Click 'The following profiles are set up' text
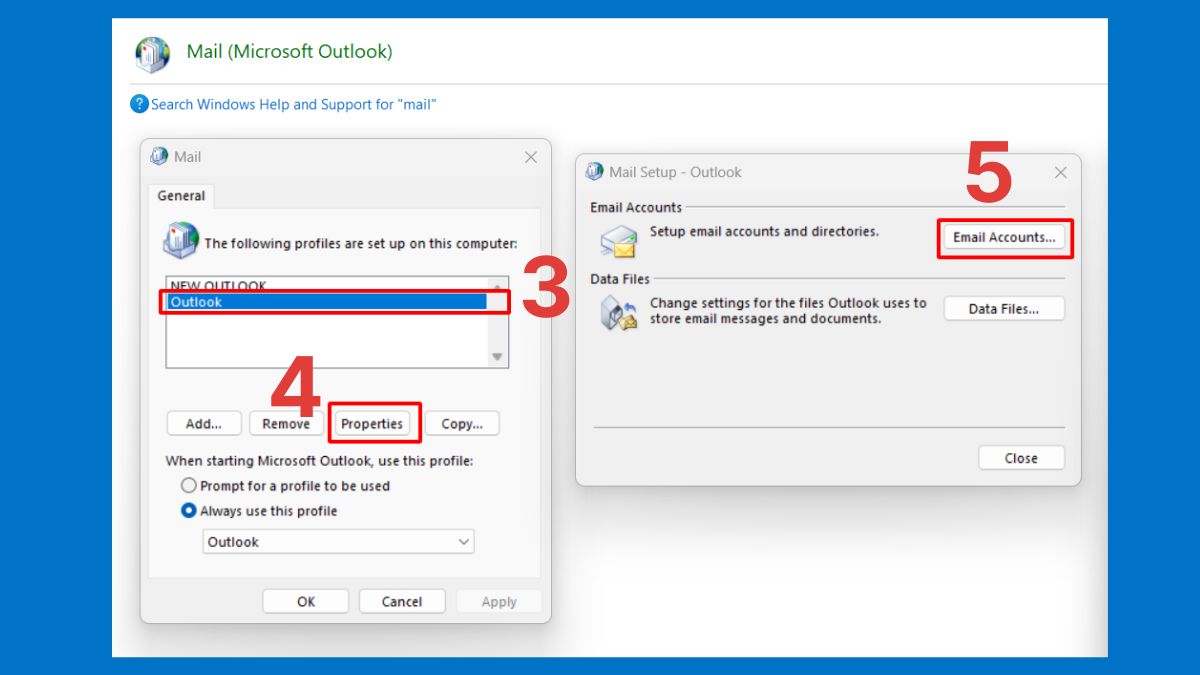 [361, 243]
